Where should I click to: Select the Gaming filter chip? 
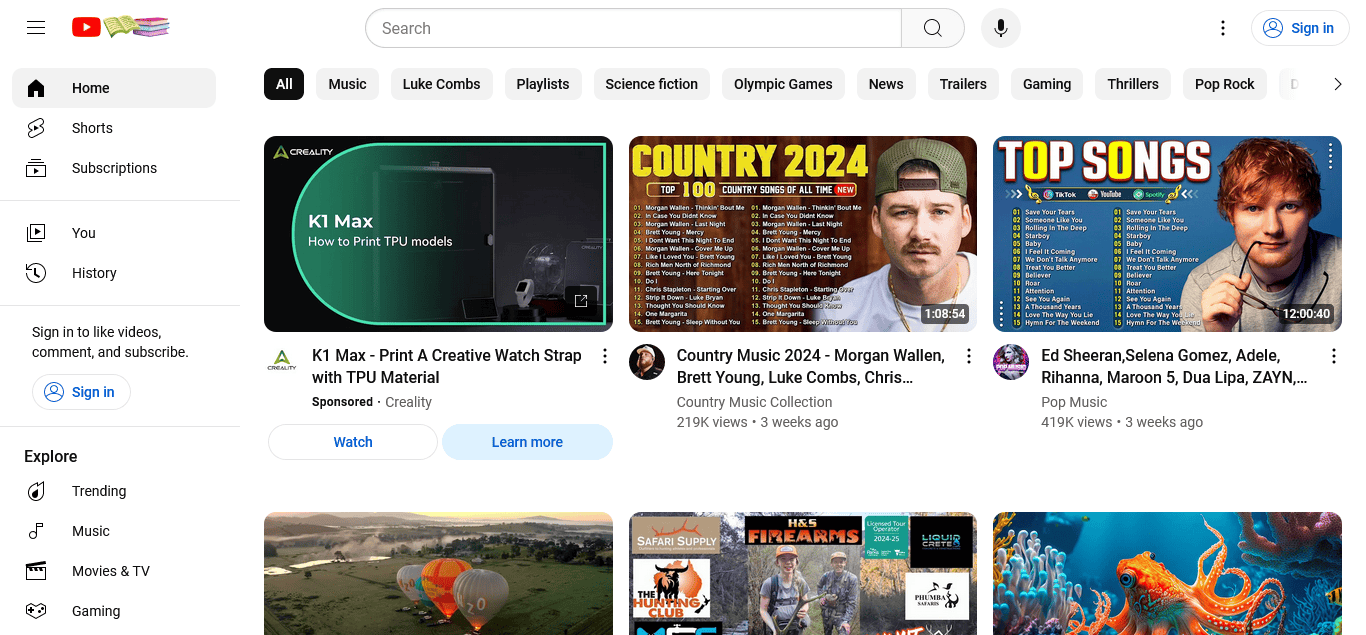[x=1047, y=84]
